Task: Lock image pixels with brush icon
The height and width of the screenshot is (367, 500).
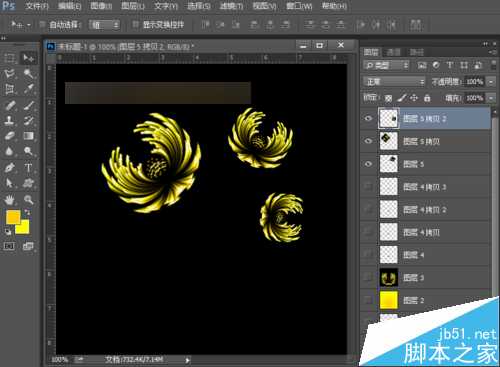Action: [x=402, y=98]
